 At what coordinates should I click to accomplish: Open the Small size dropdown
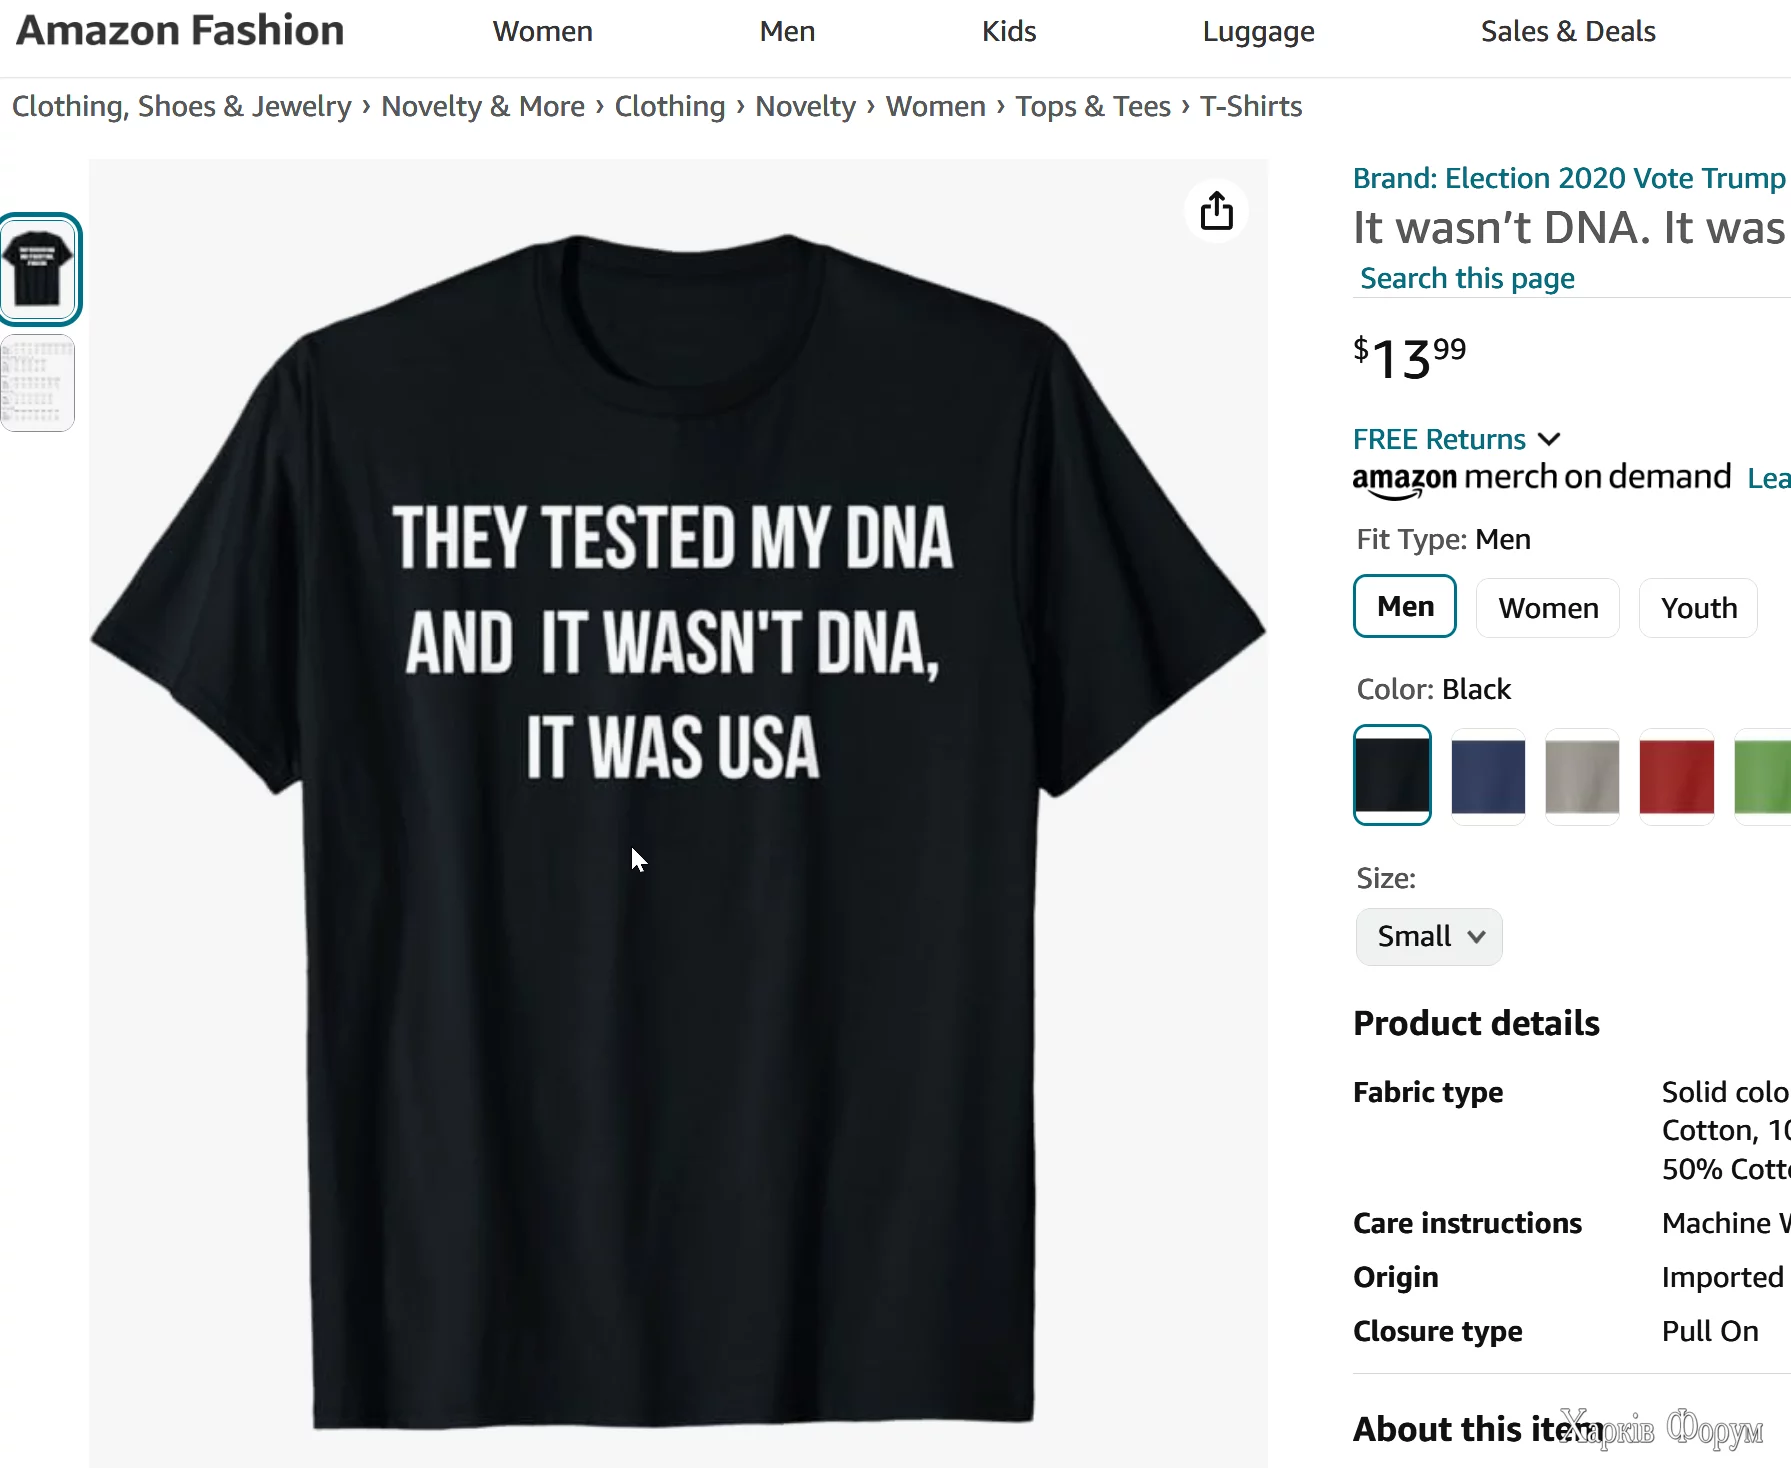[x=1428, y=936]
